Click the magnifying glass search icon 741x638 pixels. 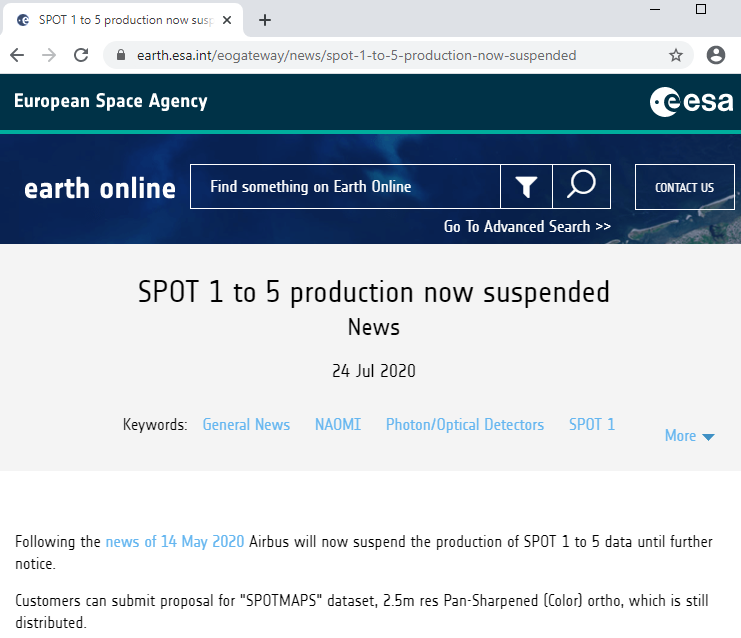pos(581,186)
